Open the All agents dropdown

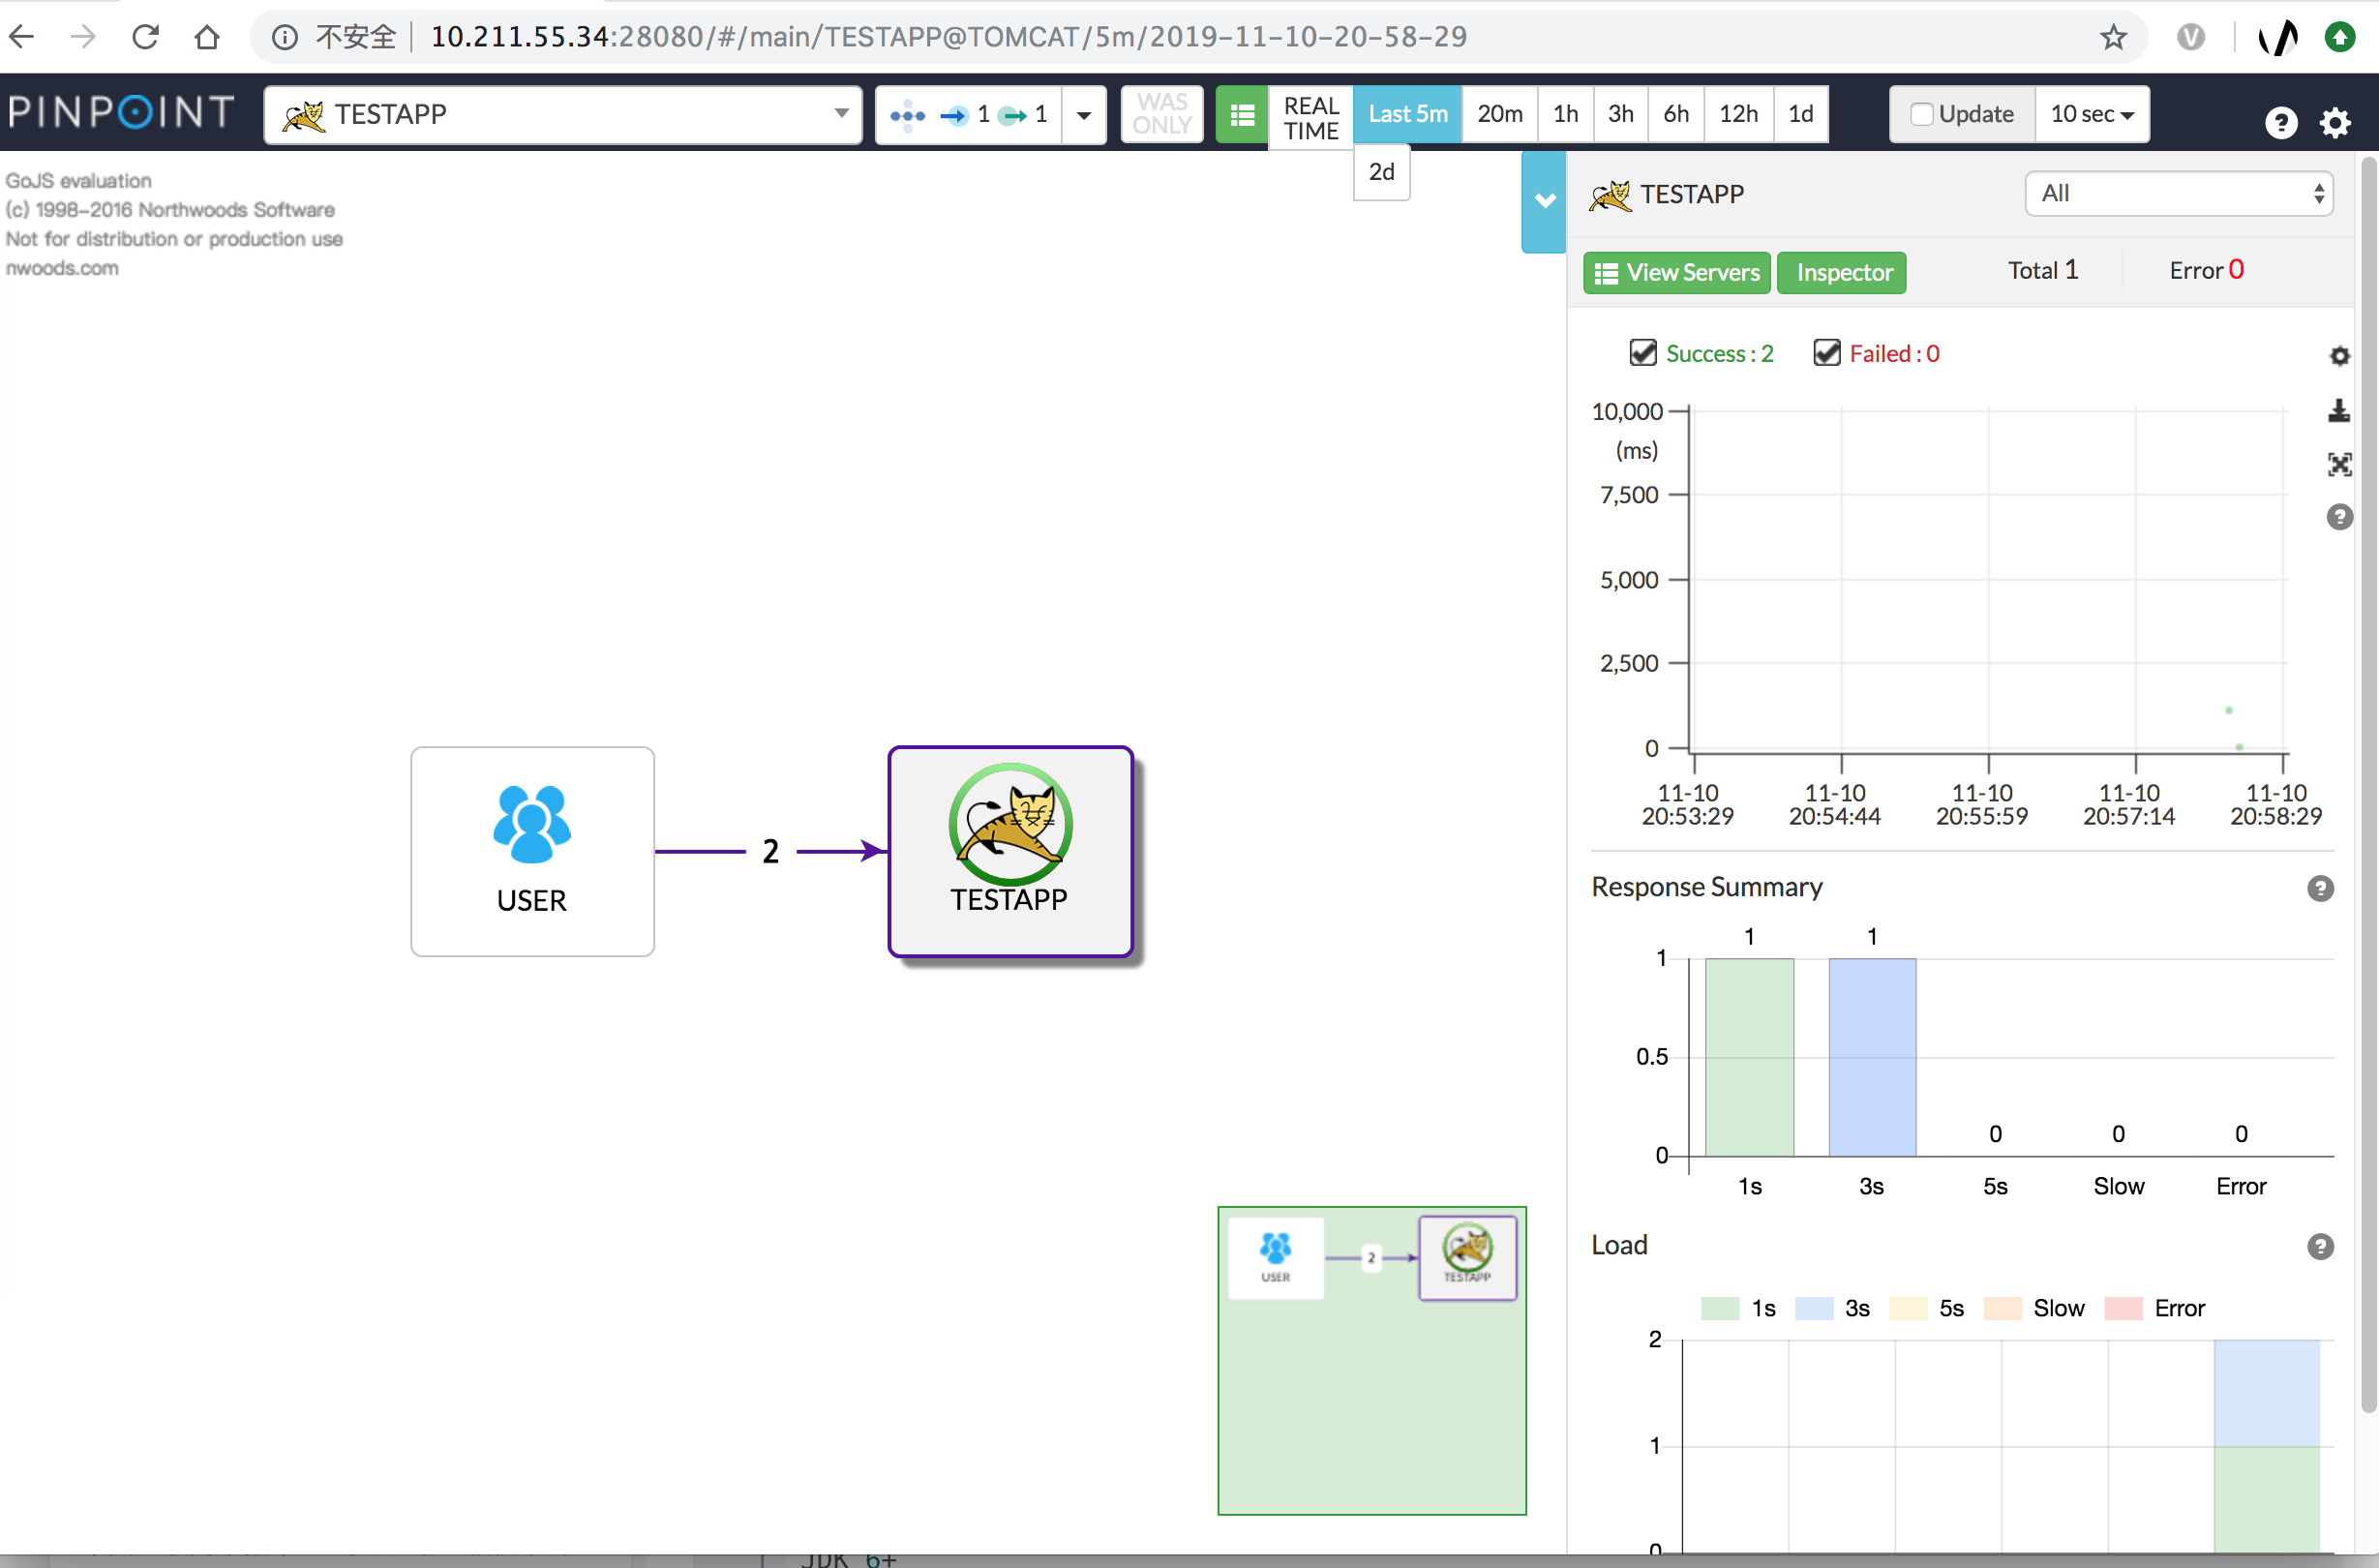click(x=2178, y=194)
